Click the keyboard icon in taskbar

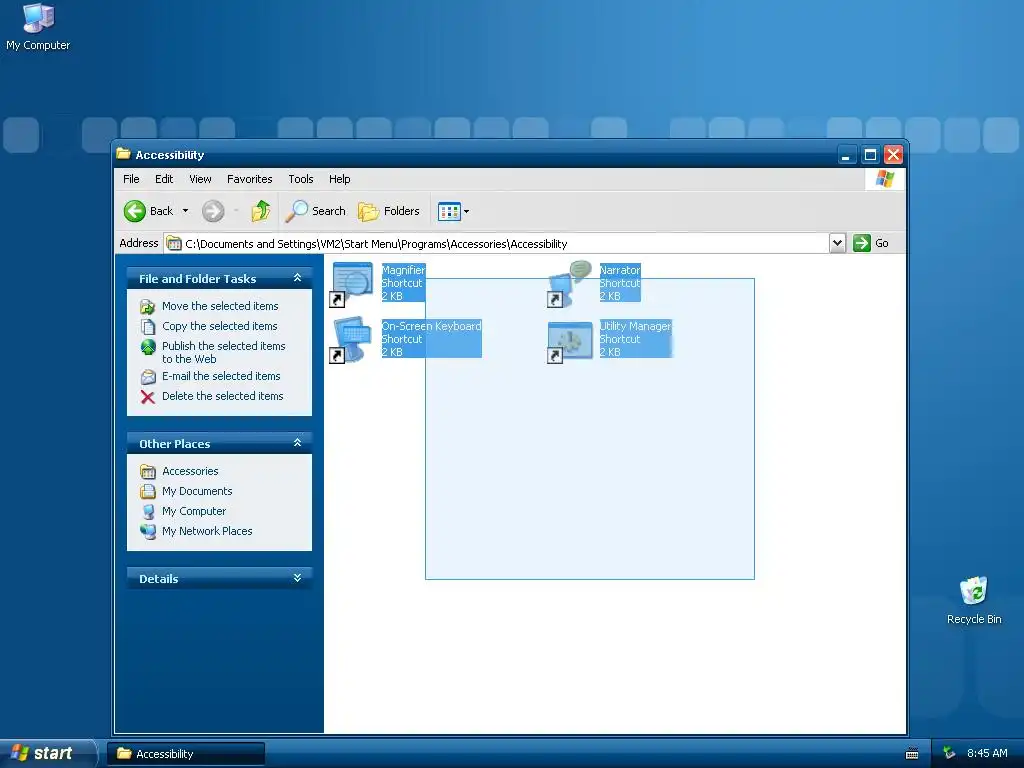click(x=912, y=754)
